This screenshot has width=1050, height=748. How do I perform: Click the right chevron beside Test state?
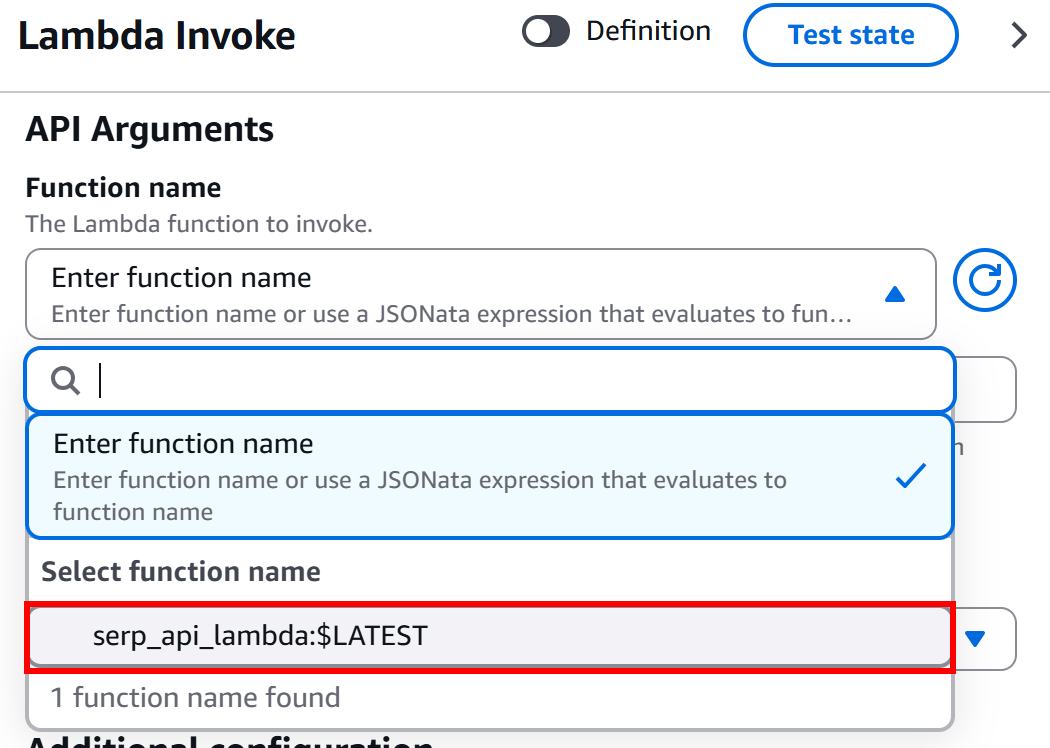tap(1019, 36)
